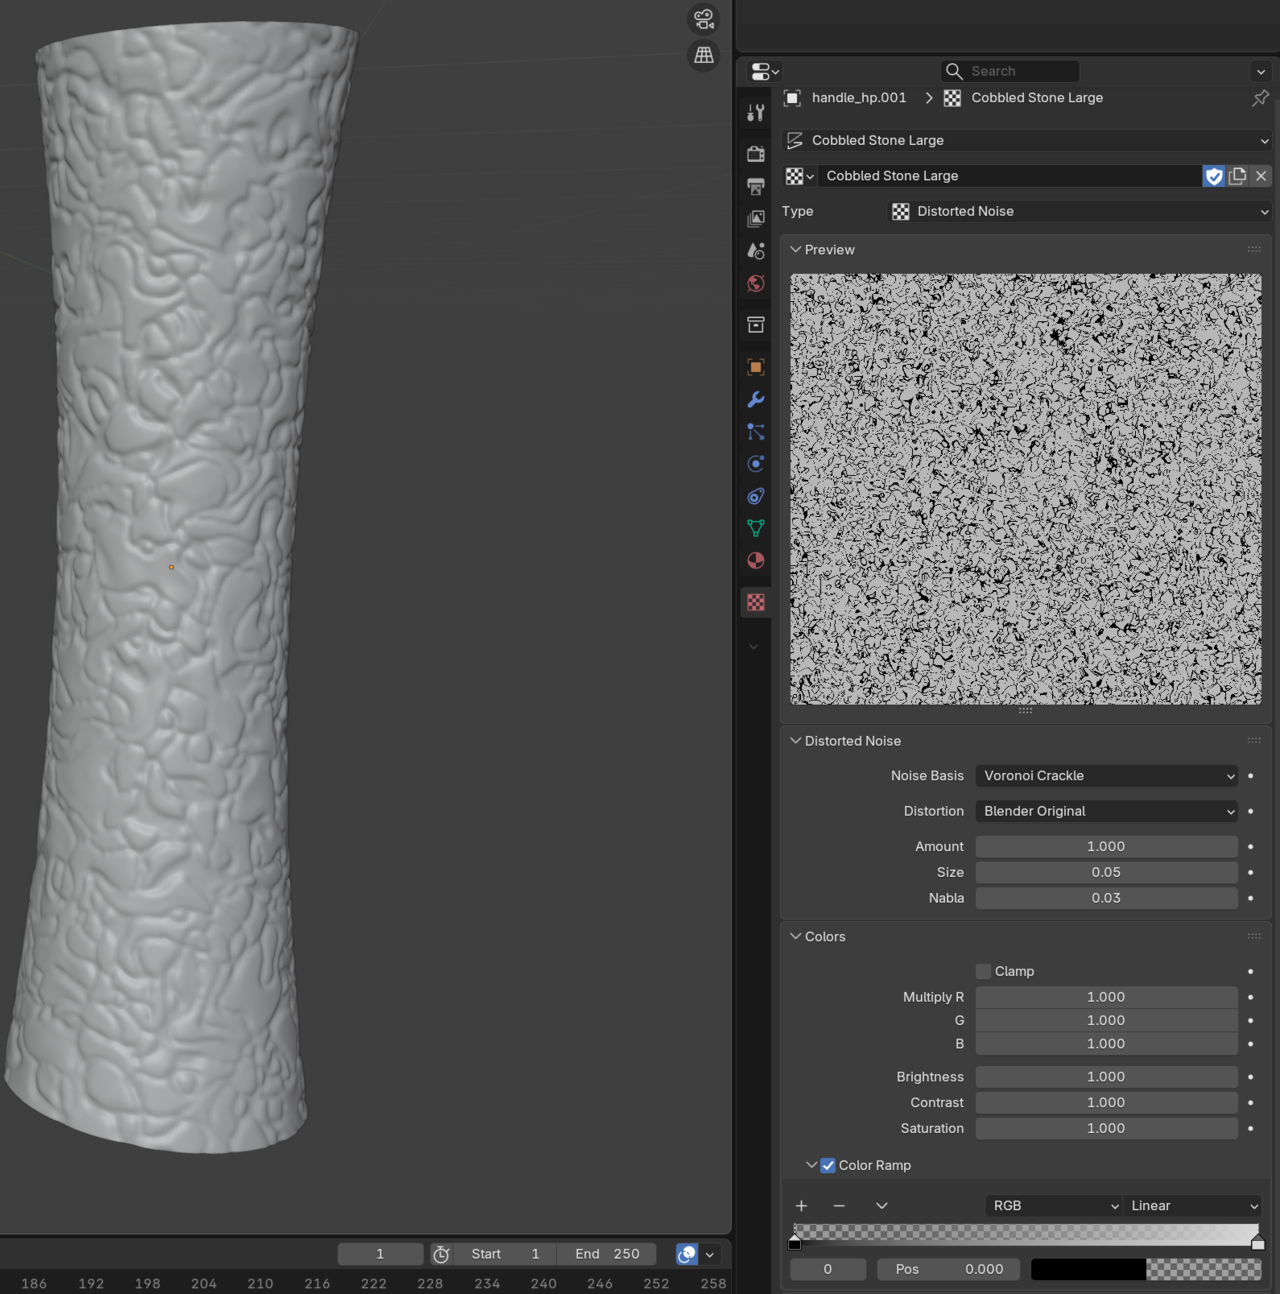Open the Noise Basis dropdown
1280x1294 pixels.
click(x=1106, y=776)
